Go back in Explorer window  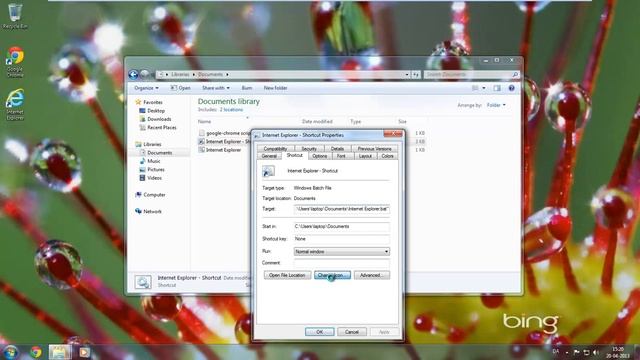pos(133,74)
